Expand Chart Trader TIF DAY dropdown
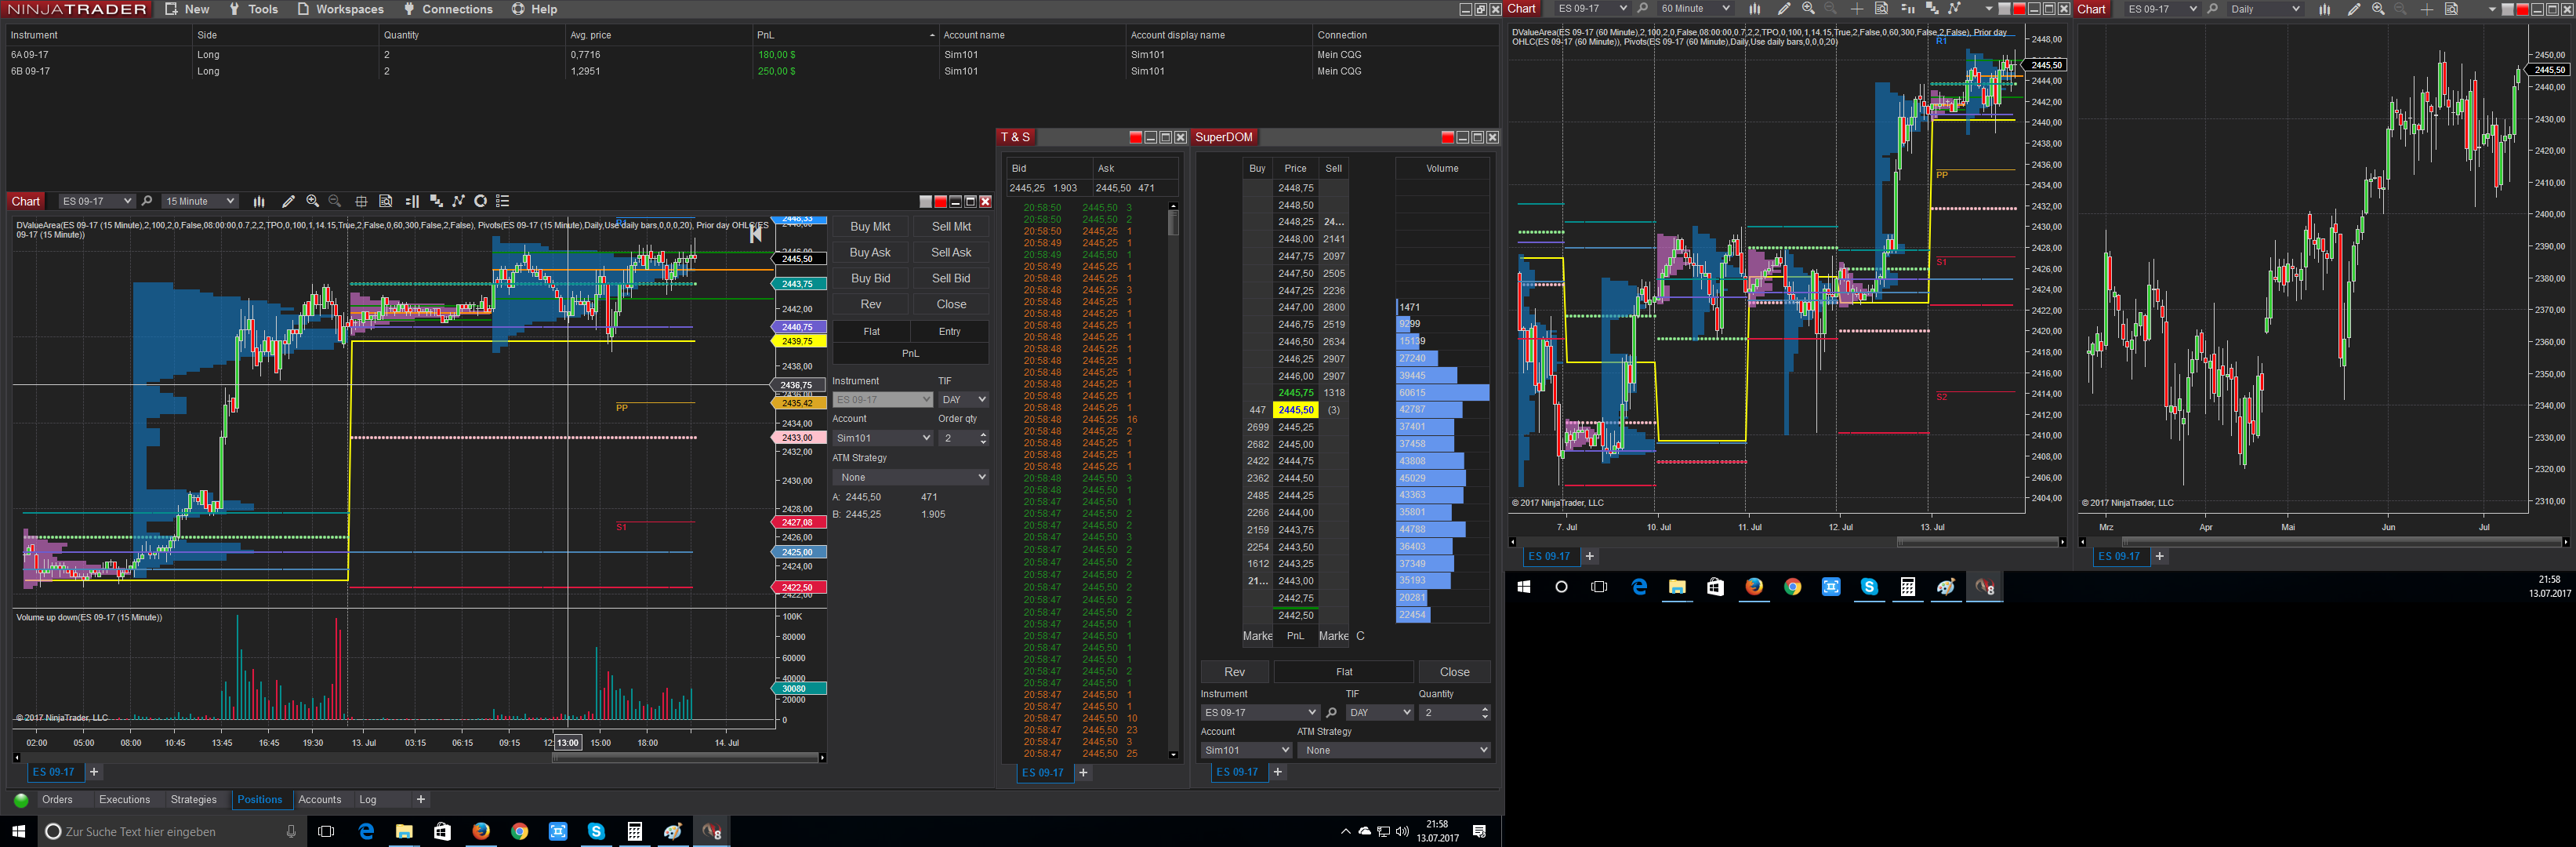The height and width of the screenshot is (847, 2576). [963, 400]
